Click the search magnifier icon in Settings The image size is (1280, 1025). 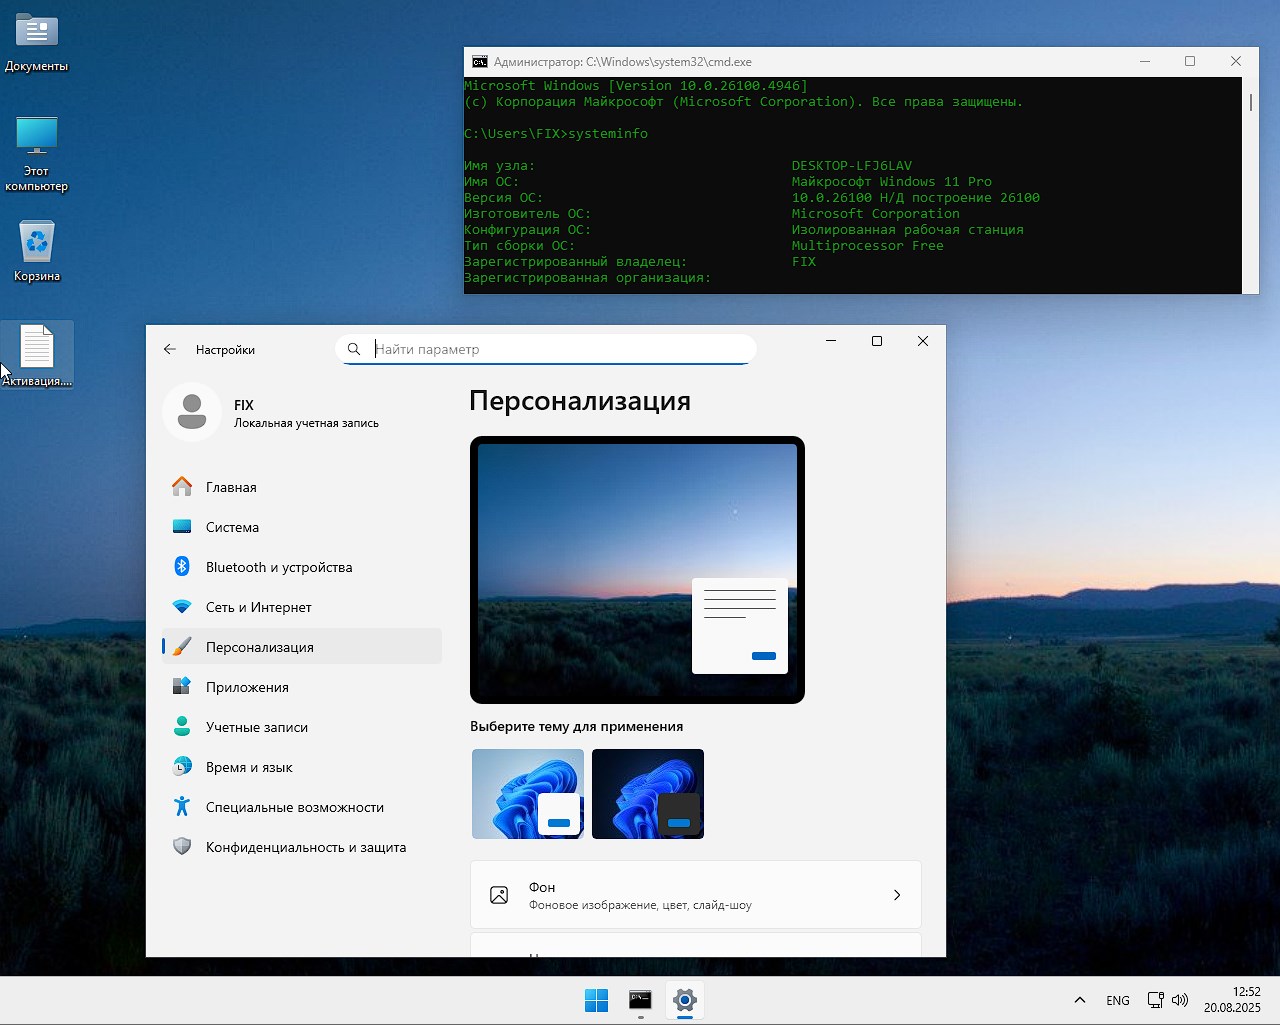click(354, 349)
